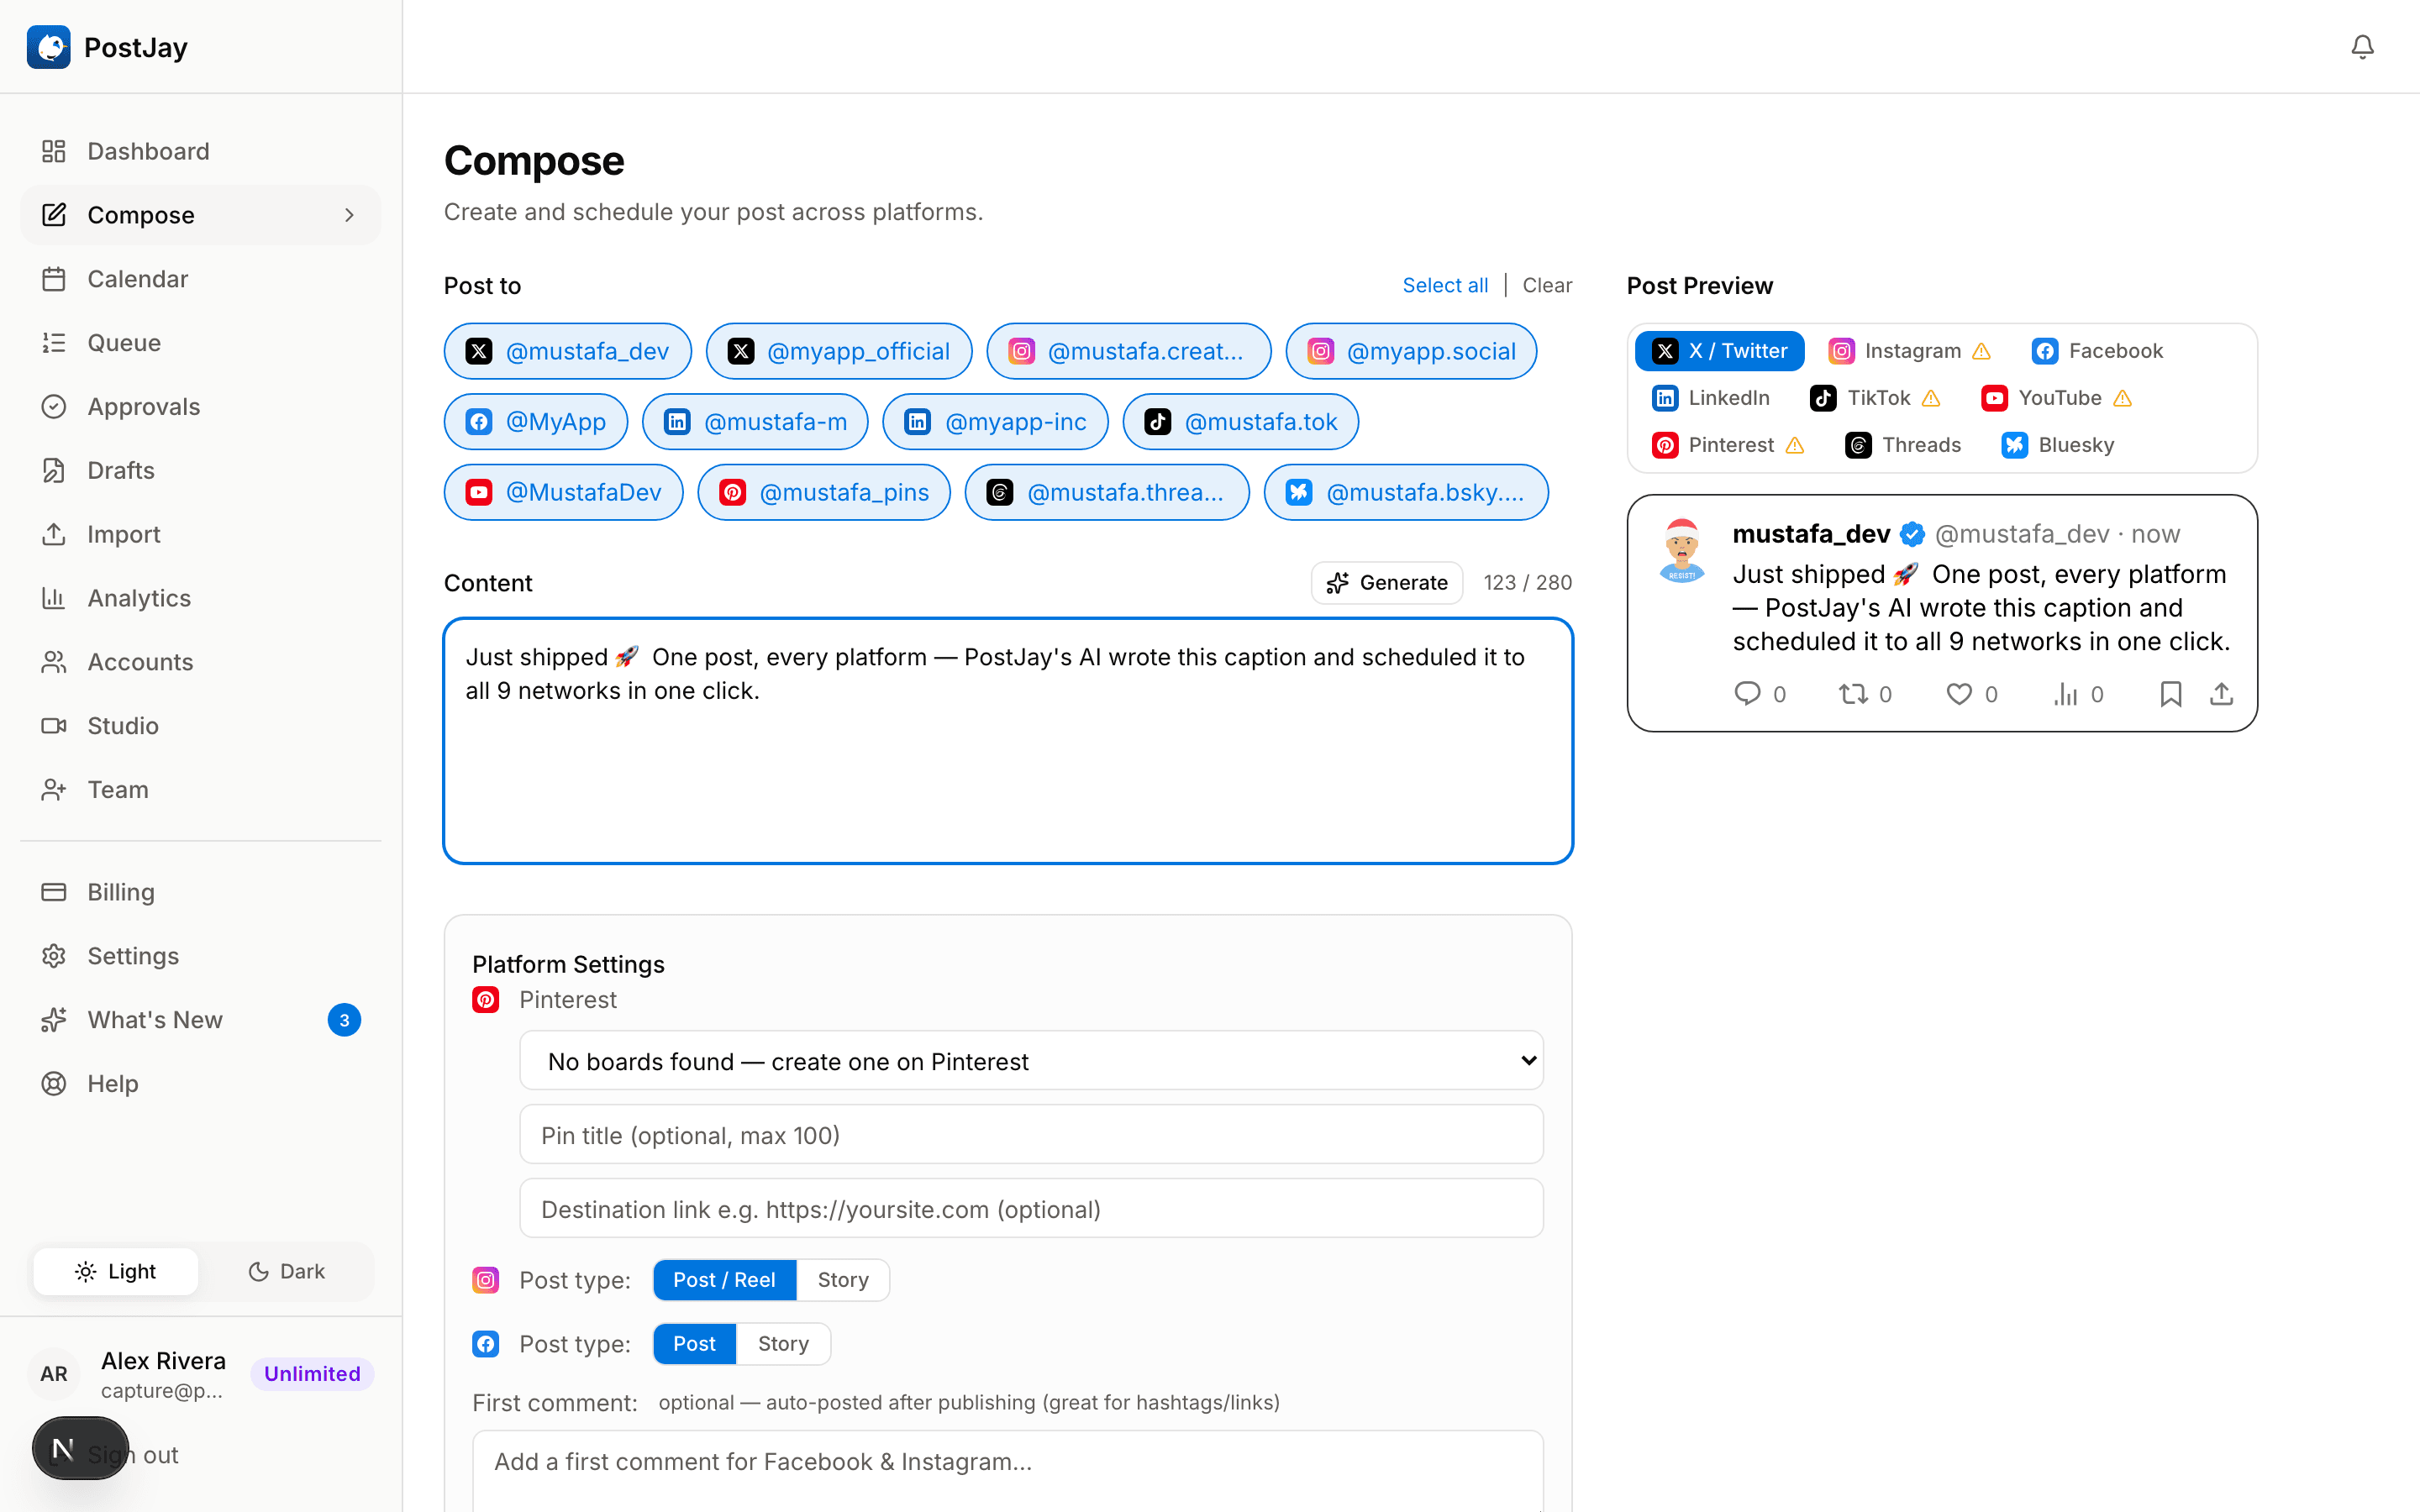Open Drafts in the sidebar
The image size is (2420, 1512).
click(200, 471)
